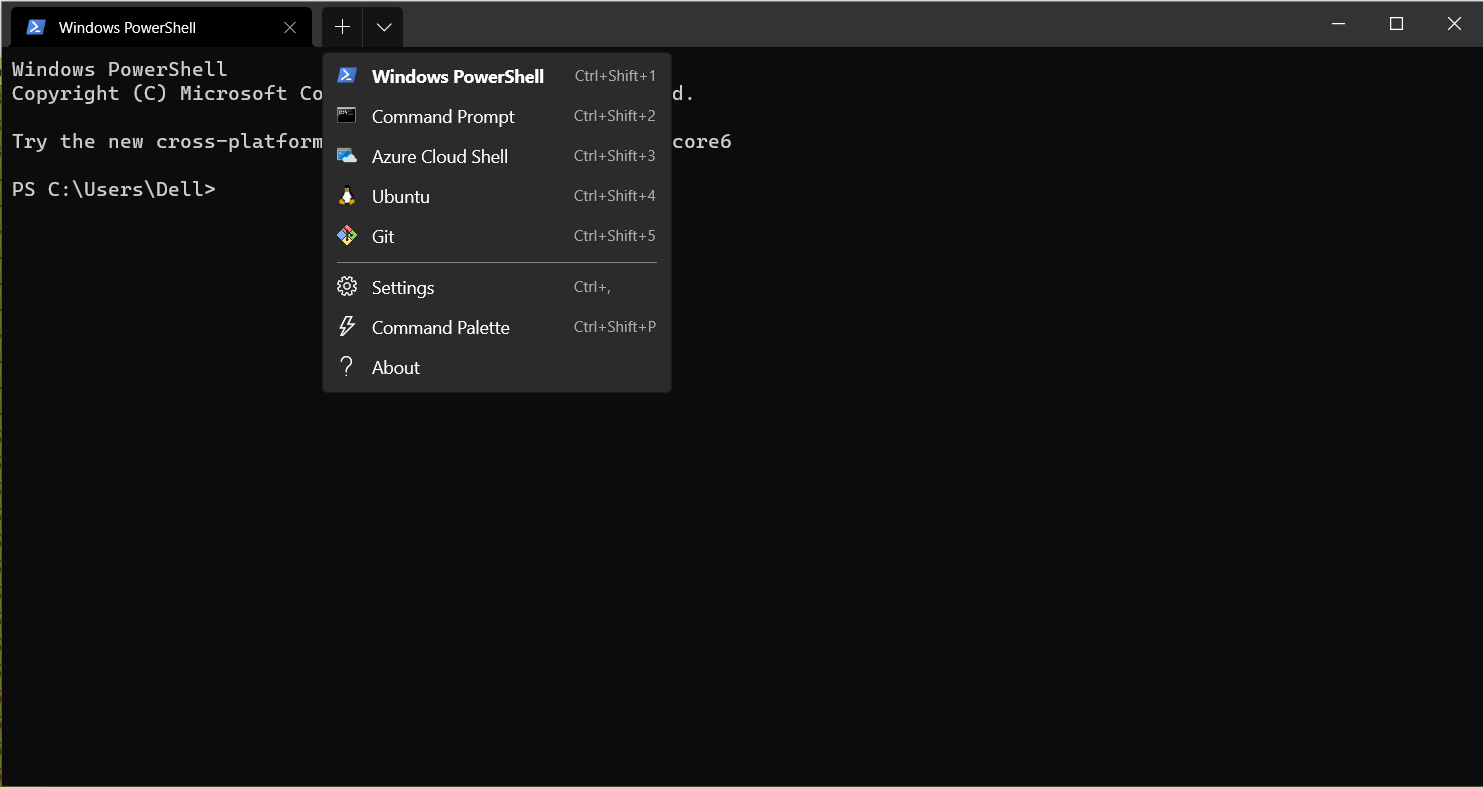Viewport: 1483px width, 787px height.
Task: Select the Windows PowerShell profile icon
Action: (x=347, y=75)
